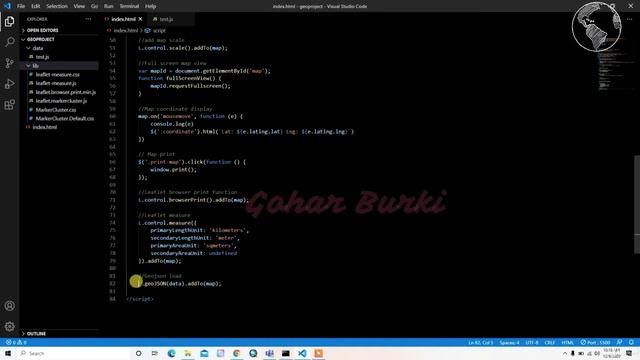The image size is (640, 360).
Task: Click the editor vertical scrollbar
Action: (637, 204)
